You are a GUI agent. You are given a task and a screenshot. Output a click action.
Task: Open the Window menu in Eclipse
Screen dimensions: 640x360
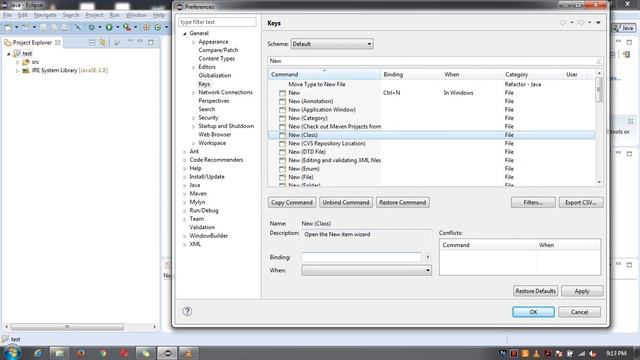pyautogui.click(x=136, y=15)
